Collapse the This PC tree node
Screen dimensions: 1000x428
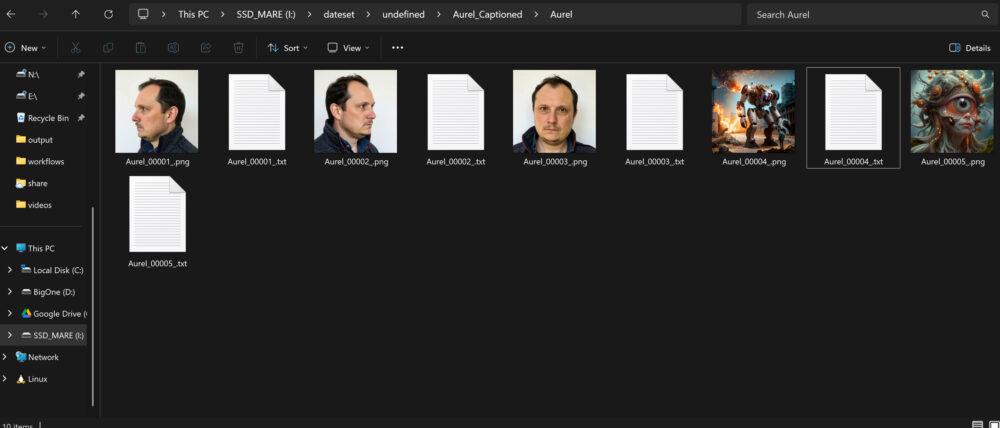click(6, 248)
